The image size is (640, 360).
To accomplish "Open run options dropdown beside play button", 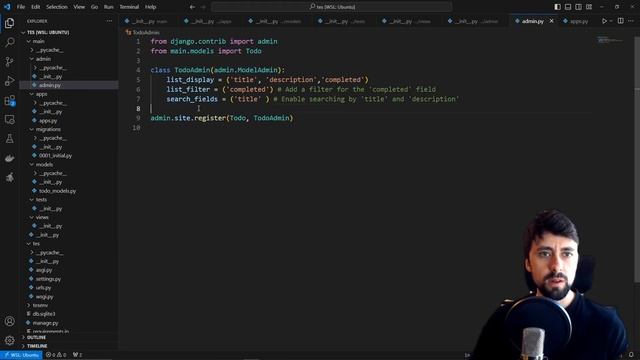I will (611, 21).
